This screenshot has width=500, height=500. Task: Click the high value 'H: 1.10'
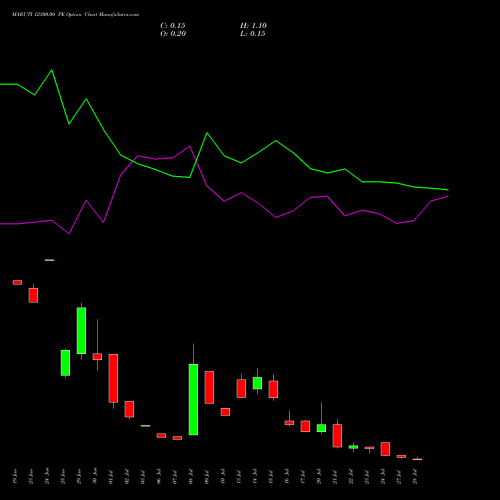253,26
